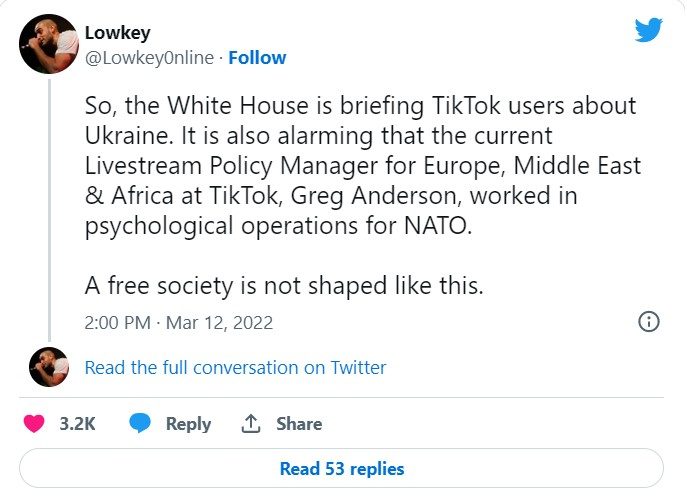Read the full conversation on Twitter
This screenshot has width=687, height=496.
click(235, 367)
